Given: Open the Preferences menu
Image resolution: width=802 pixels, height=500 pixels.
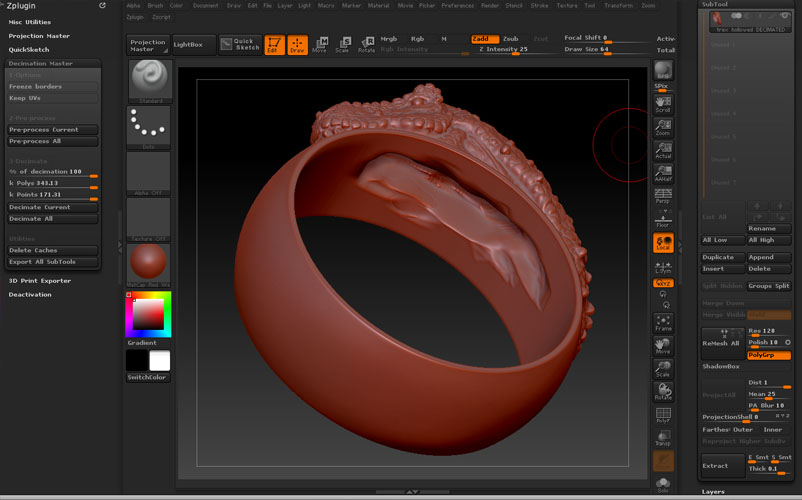Looking at the screenshot, I should 458,6.
